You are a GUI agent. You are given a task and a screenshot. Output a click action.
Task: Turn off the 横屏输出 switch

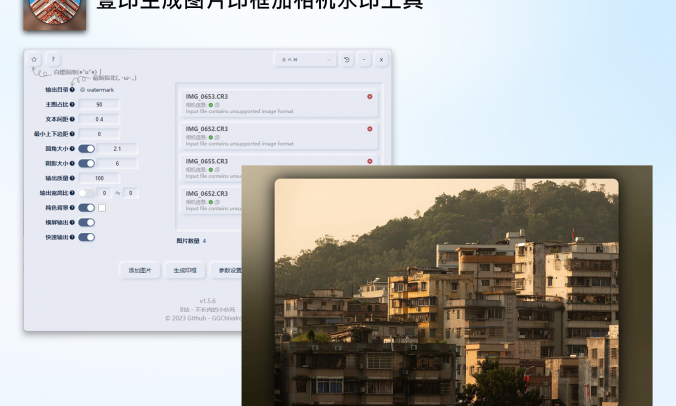pyautogui.click(x=87, y=222)
